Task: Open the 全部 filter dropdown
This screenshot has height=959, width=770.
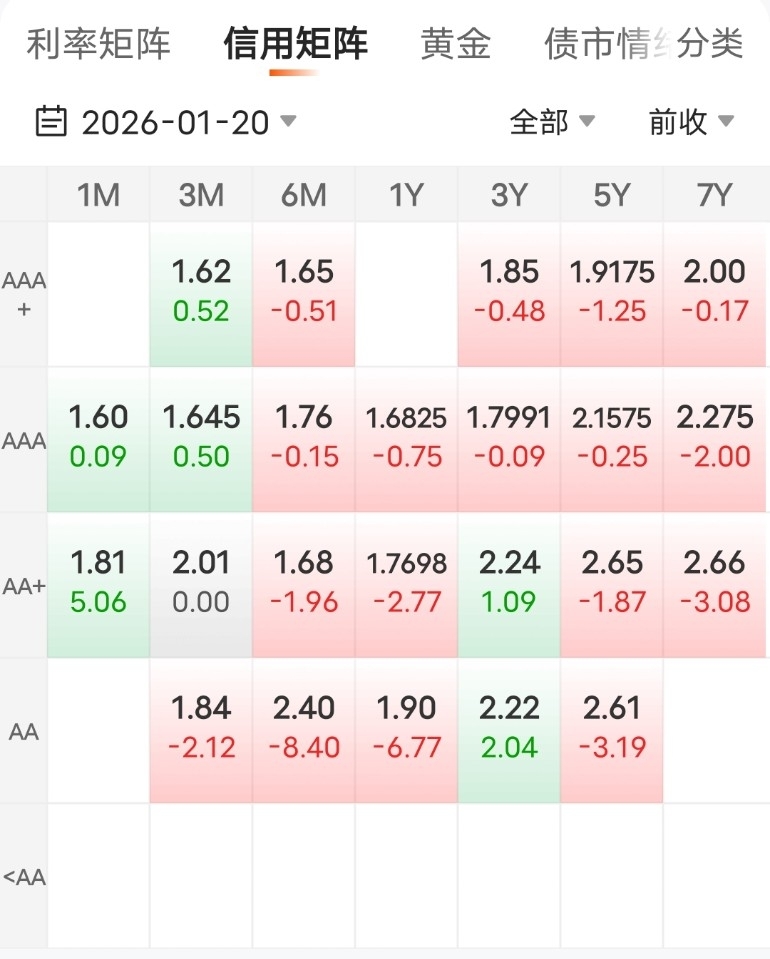Action: 552,122
